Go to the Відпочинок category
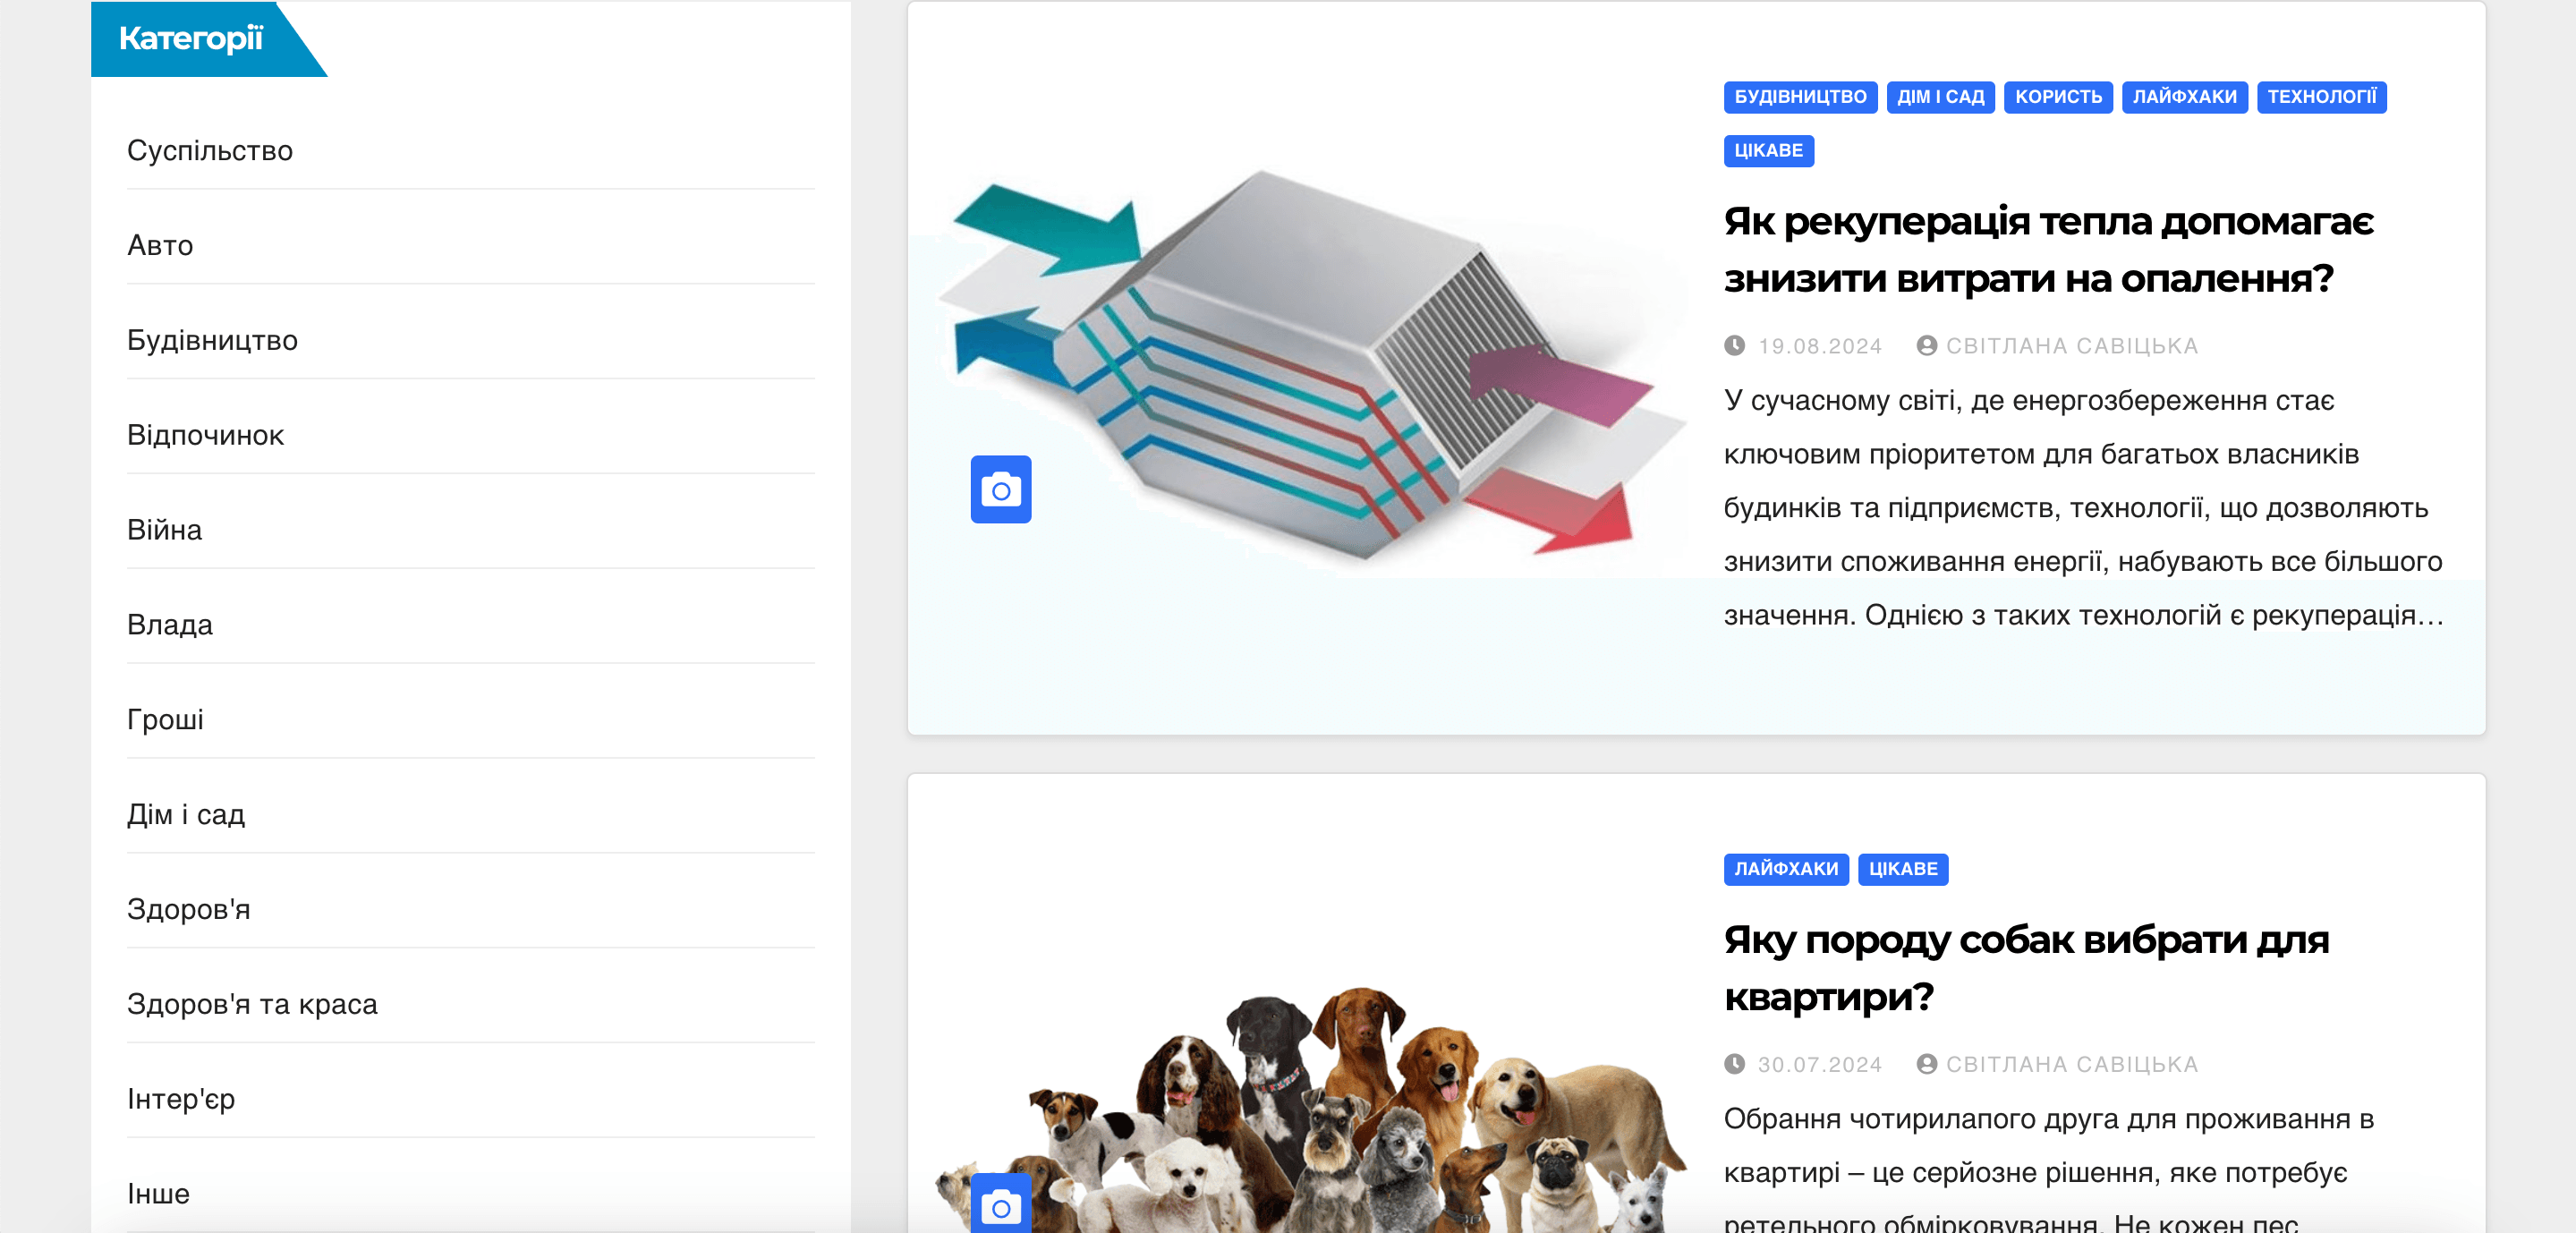Image resolution: width=2576 pixels, height=1233 pixels. (x=205, y=436)
